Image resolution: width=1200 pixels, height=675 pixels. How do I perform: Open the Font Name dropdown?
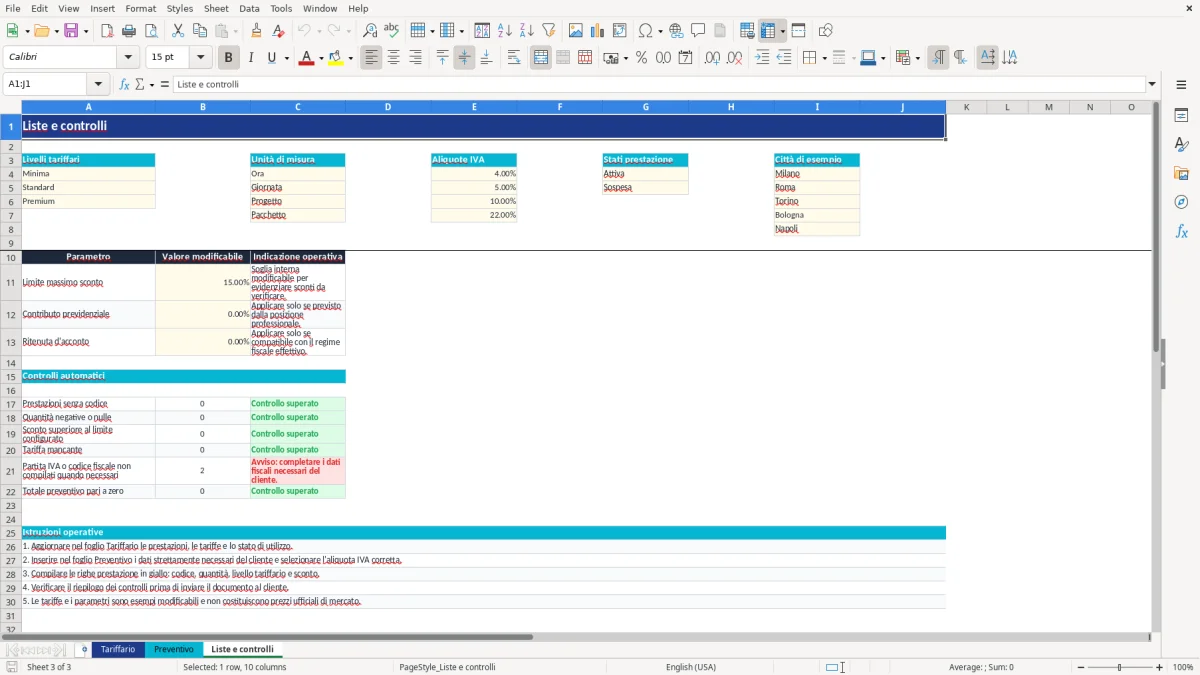128,58
